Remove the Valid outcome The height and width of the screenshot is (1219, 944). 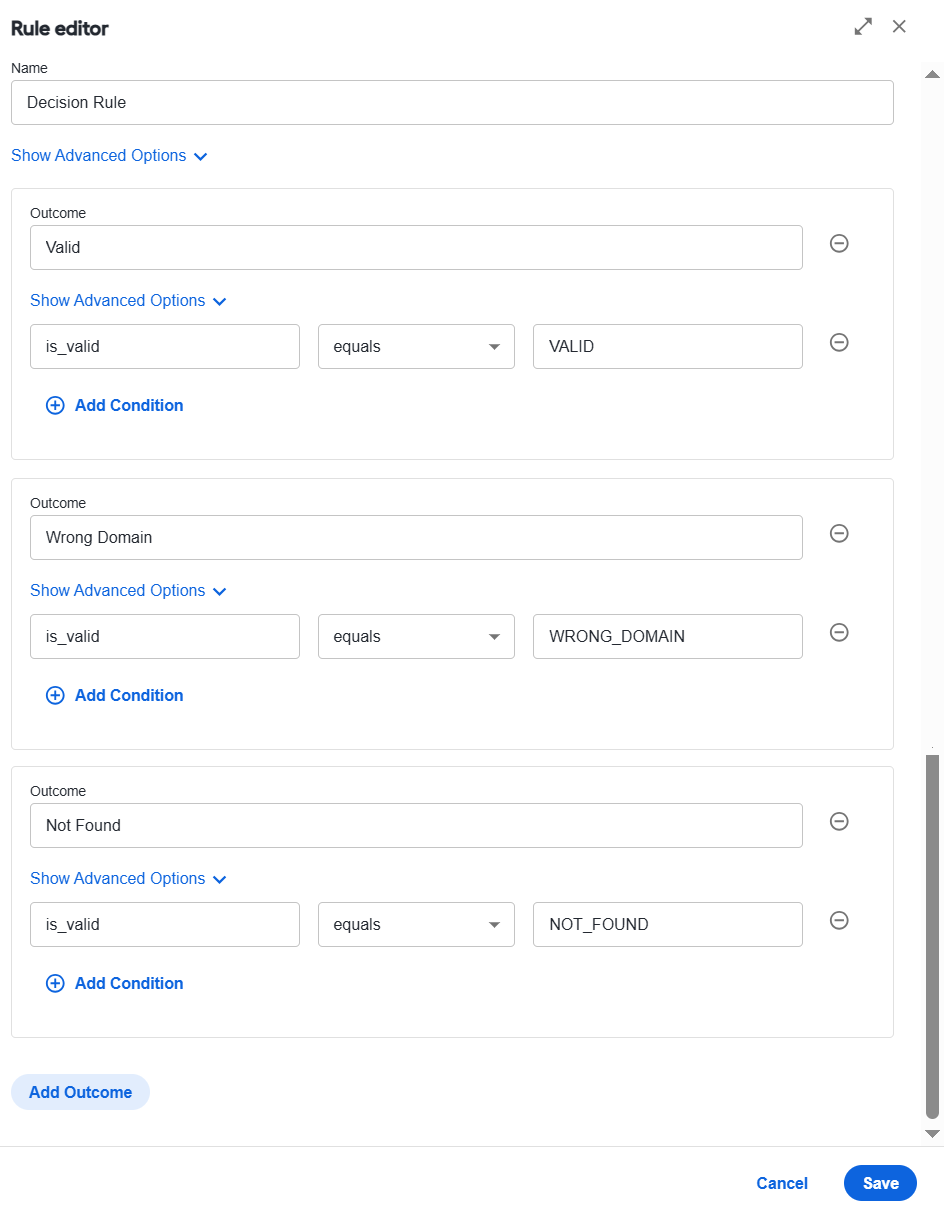pos(840,243)
